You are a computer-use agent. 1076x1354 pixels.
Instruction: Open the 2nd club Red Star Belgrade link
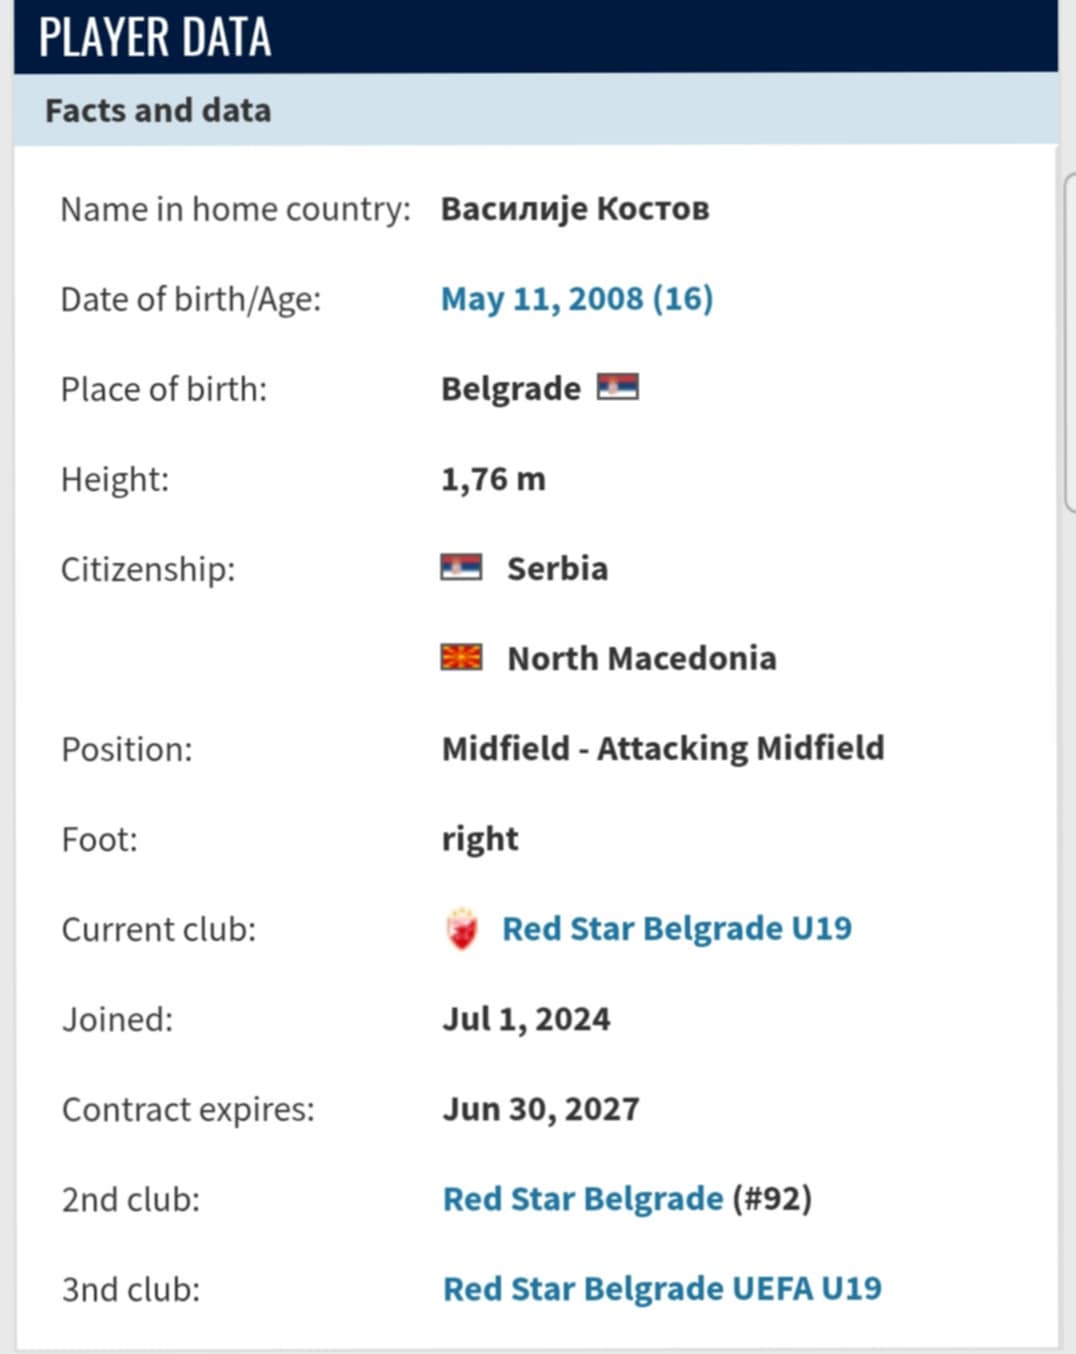coord(582,1199)
